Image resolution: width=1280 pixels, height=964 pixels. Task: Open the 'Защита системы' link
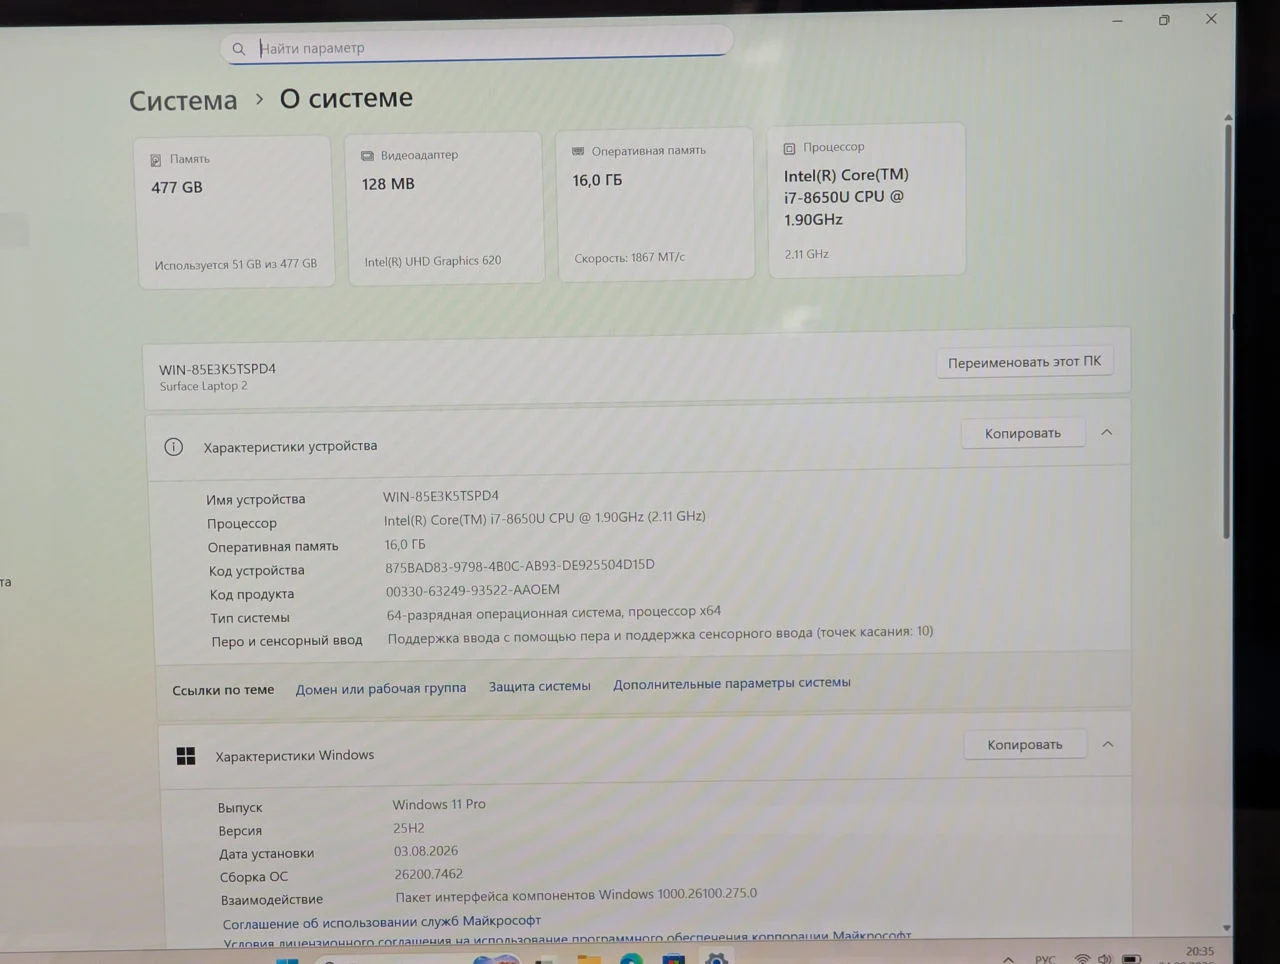pyautogui.click(x=540, y=686)
